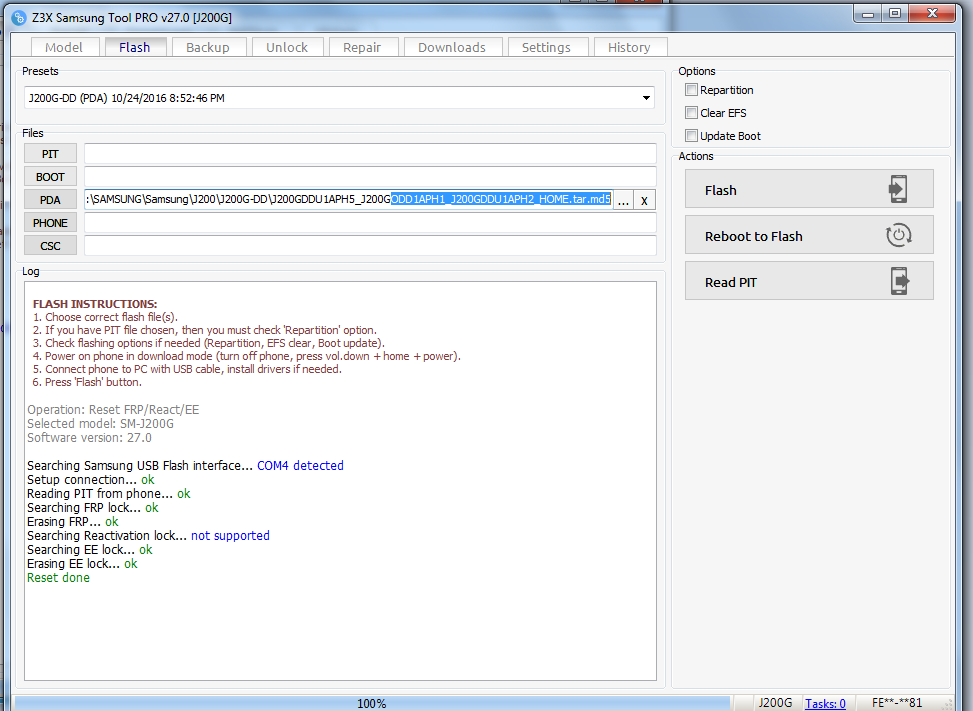This screenshot has width=973, height=711.
Task: Click 'Erasing EE lock... ok' log line
Action: pos(83,563)
